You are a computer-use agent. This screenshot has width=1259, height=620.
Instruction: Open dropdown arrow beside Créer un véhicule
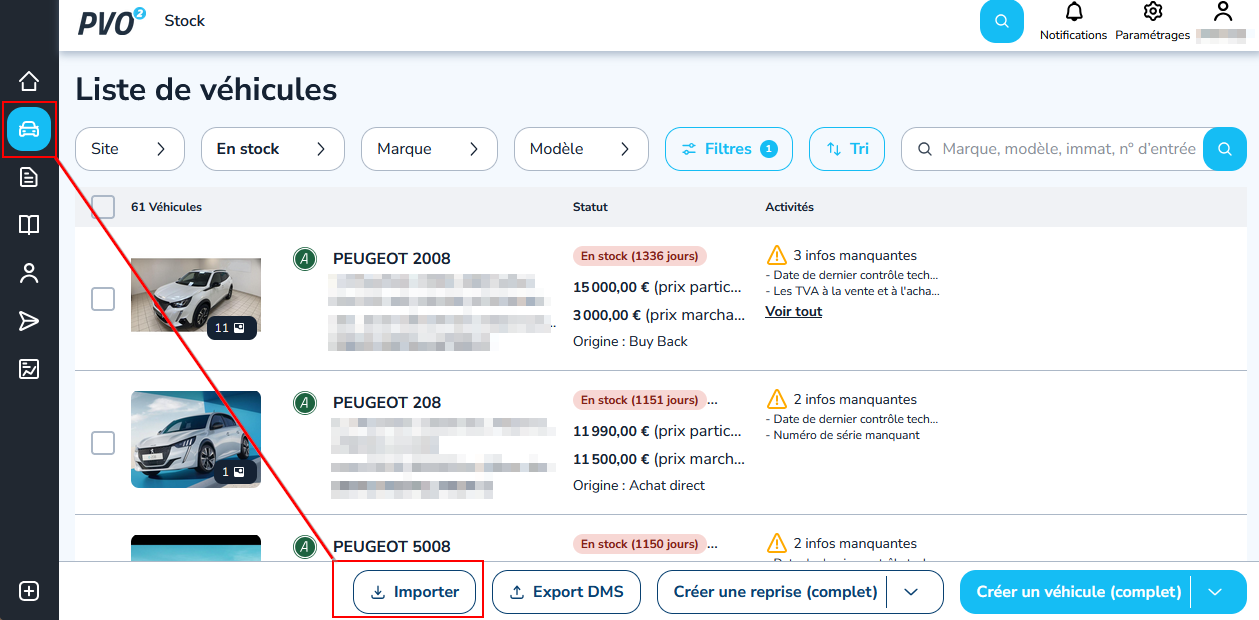click(x=1215, y=592)
